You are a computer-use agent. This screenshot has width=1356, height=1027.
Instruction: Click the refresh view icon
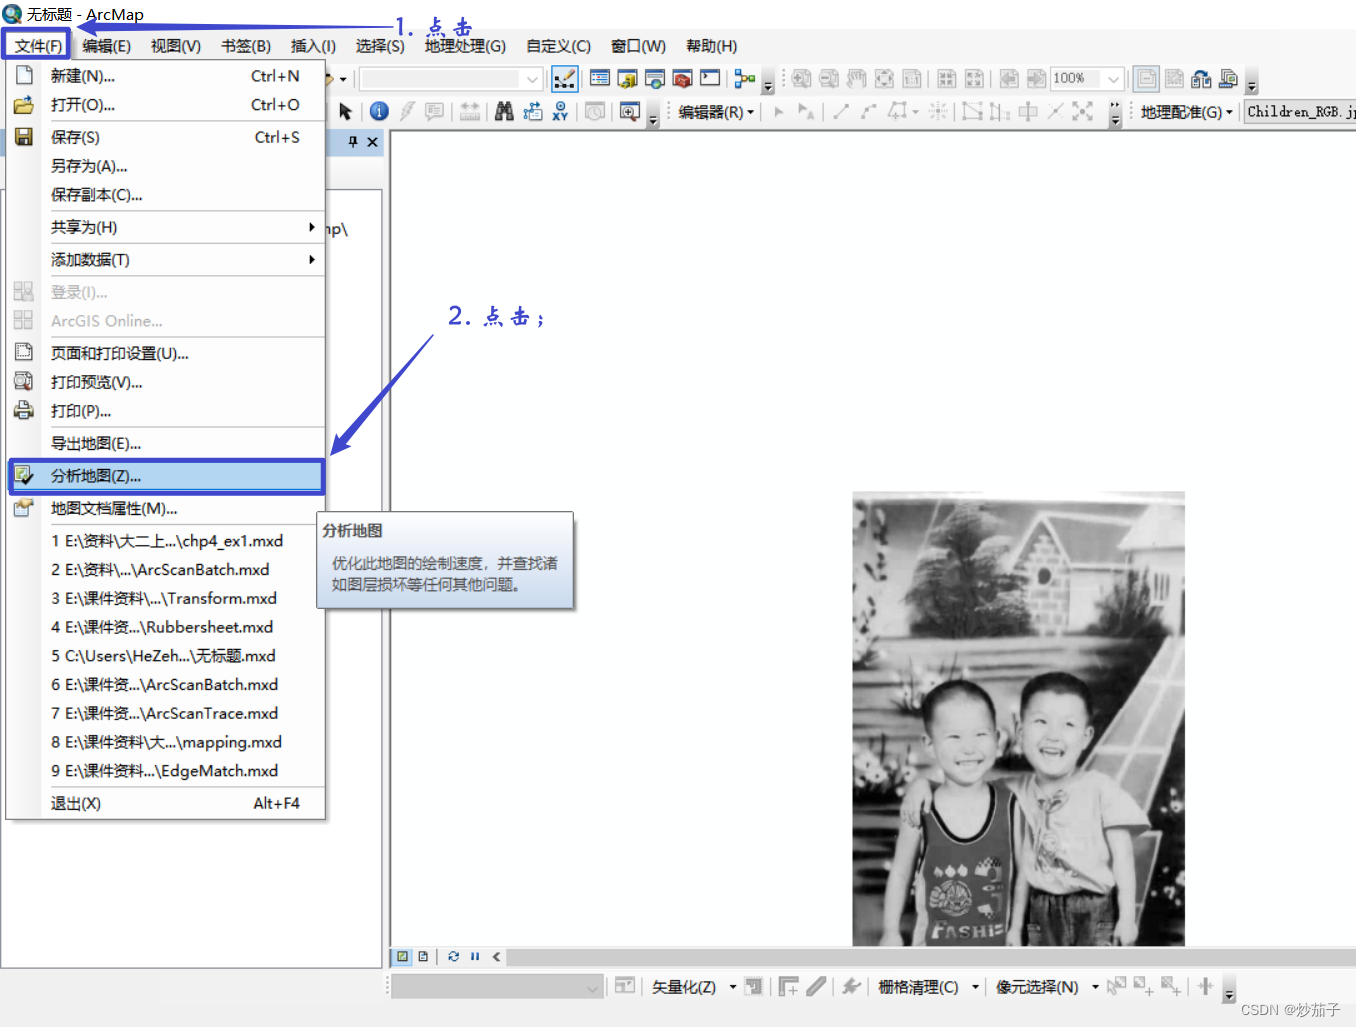454,957
